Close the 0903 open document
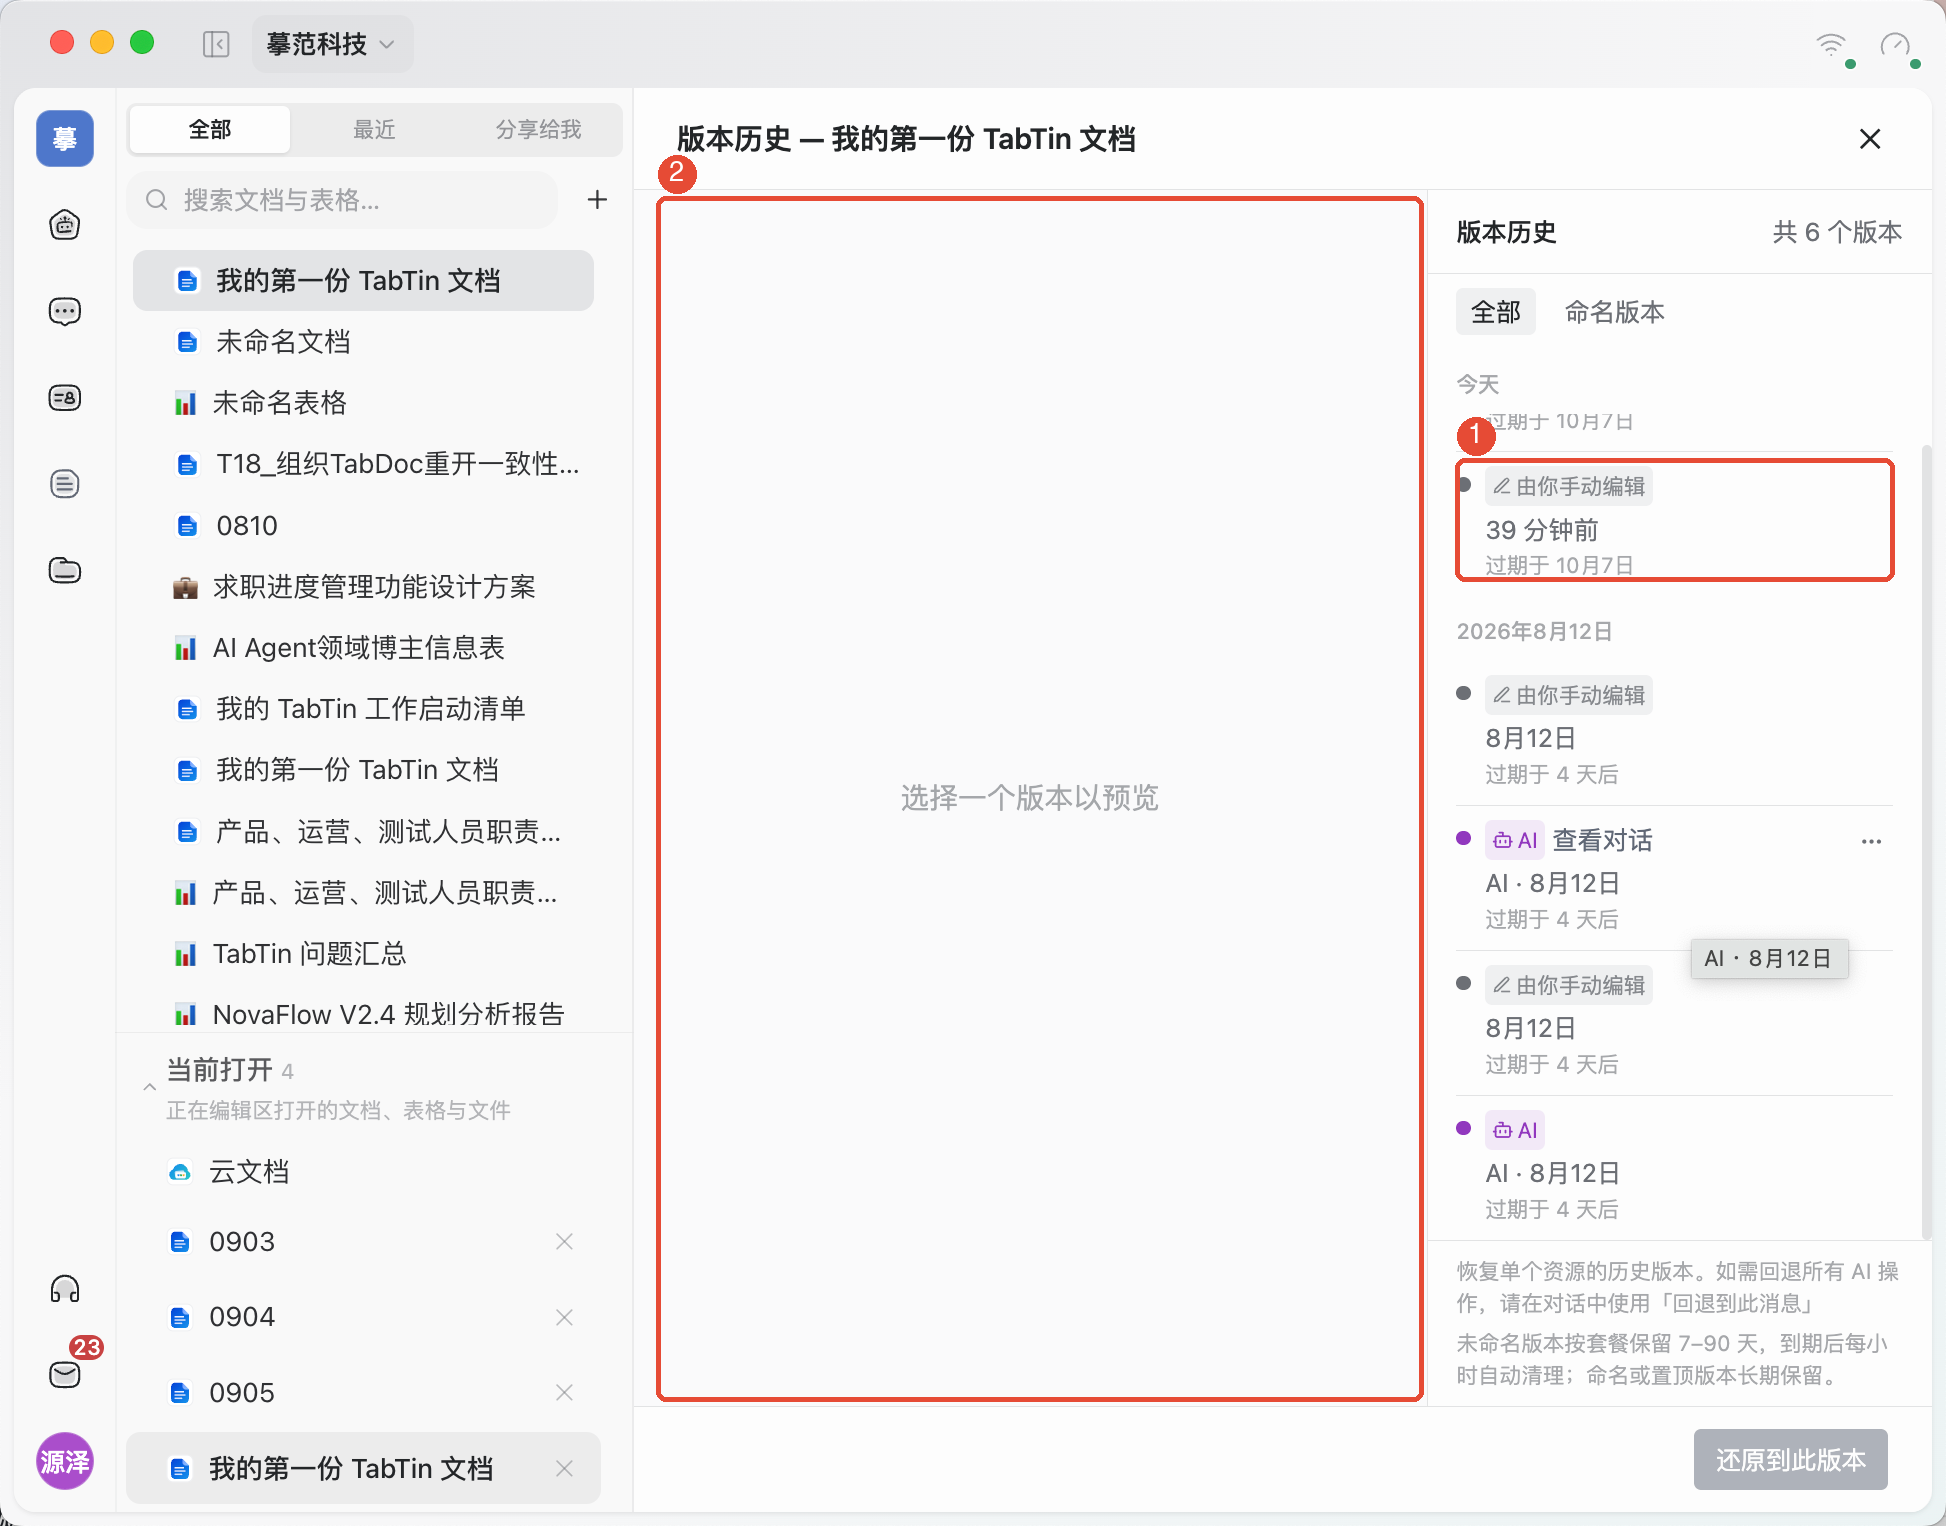The image size is (1946, 1526). tap(564, 1242)
